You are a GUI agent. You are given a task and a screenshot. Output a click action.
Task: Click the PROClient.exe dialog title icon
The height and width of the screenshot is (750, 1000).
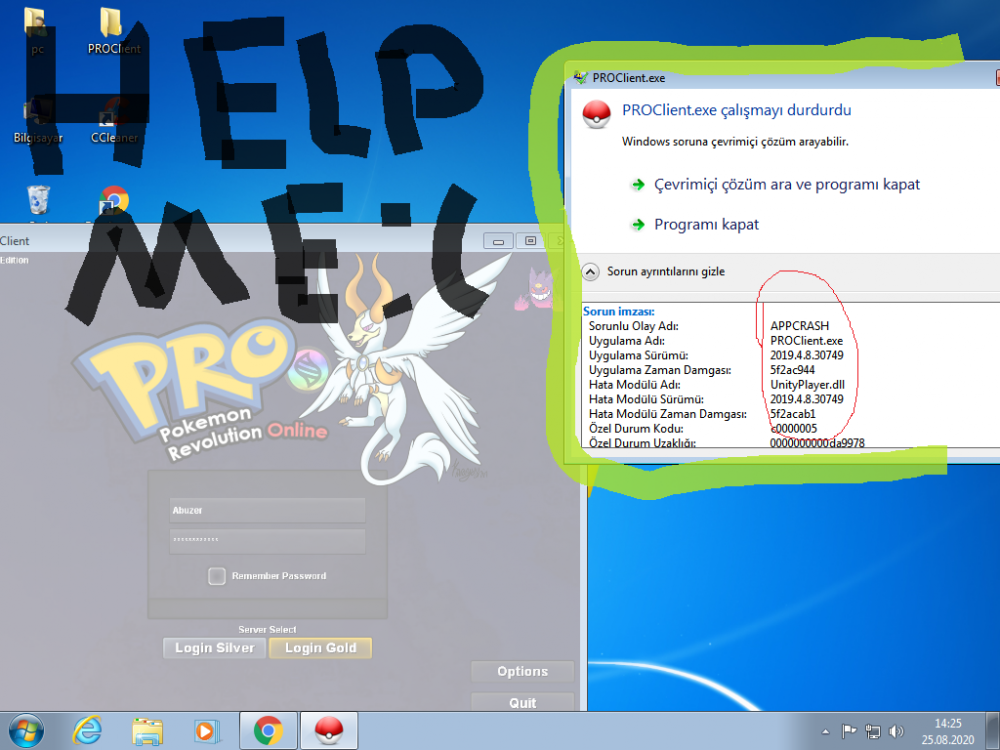[580, 78]
